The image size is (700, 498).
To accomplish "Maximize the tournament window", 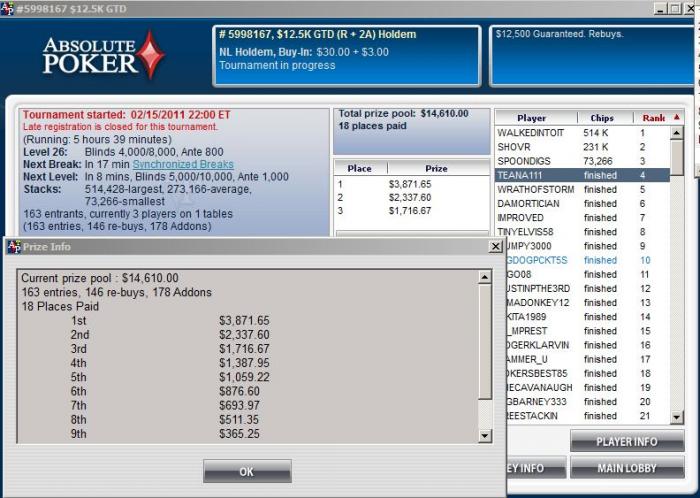I will [x=676, y=8].
